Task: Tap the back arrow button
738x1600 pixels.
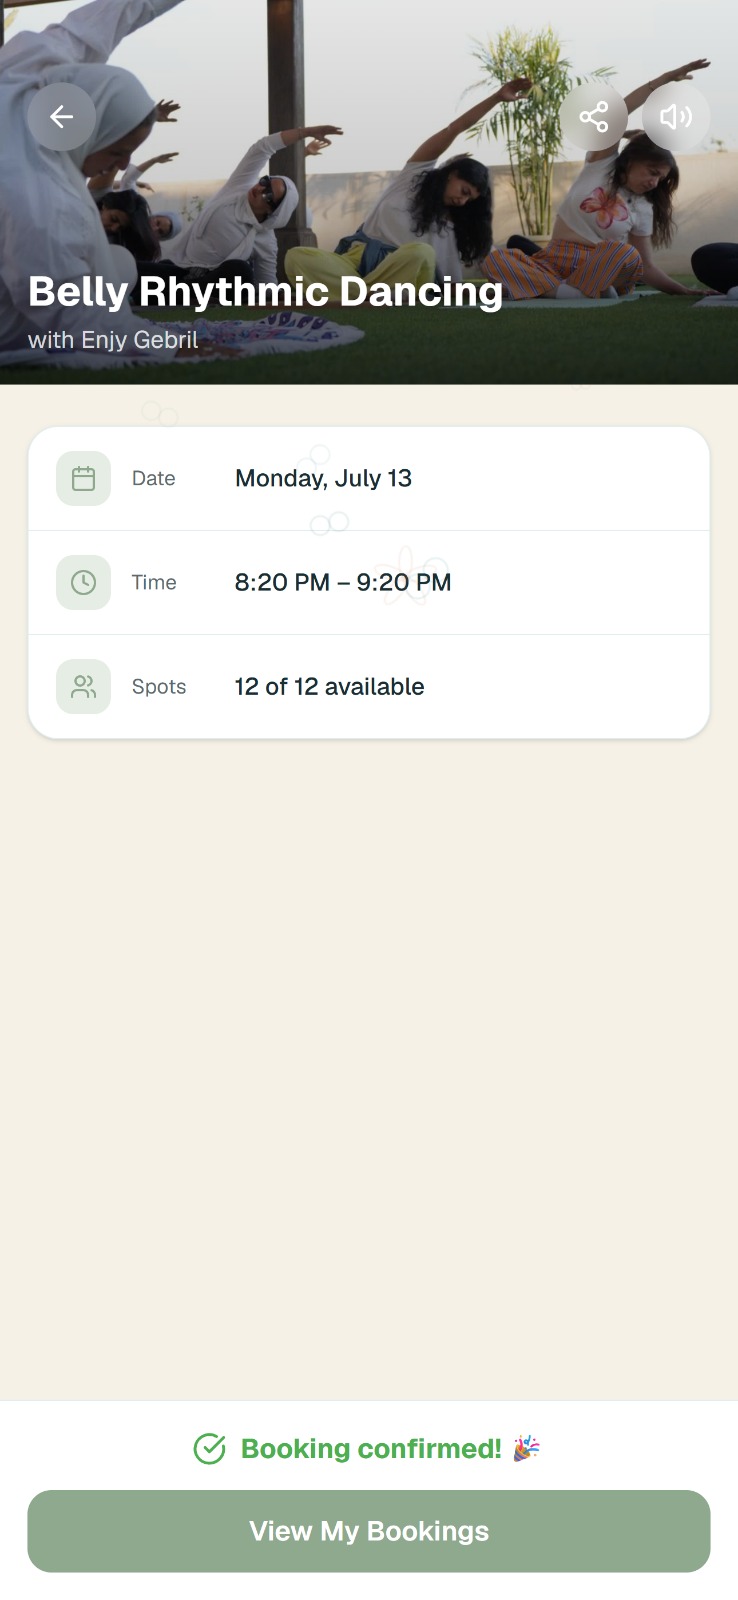Action: coord(61,117)
